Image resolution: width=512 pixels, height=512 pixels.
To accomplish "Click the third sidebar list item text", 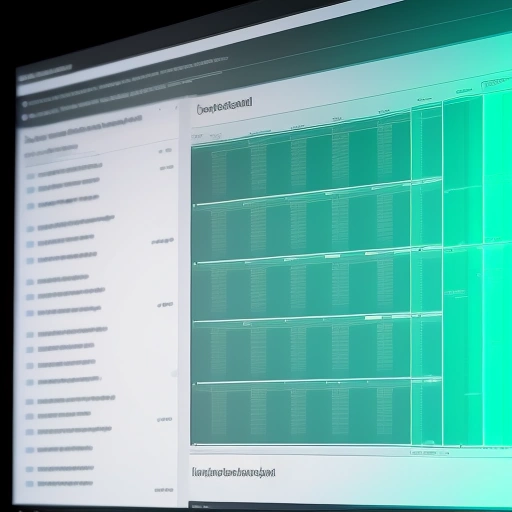I will point(68,201).
